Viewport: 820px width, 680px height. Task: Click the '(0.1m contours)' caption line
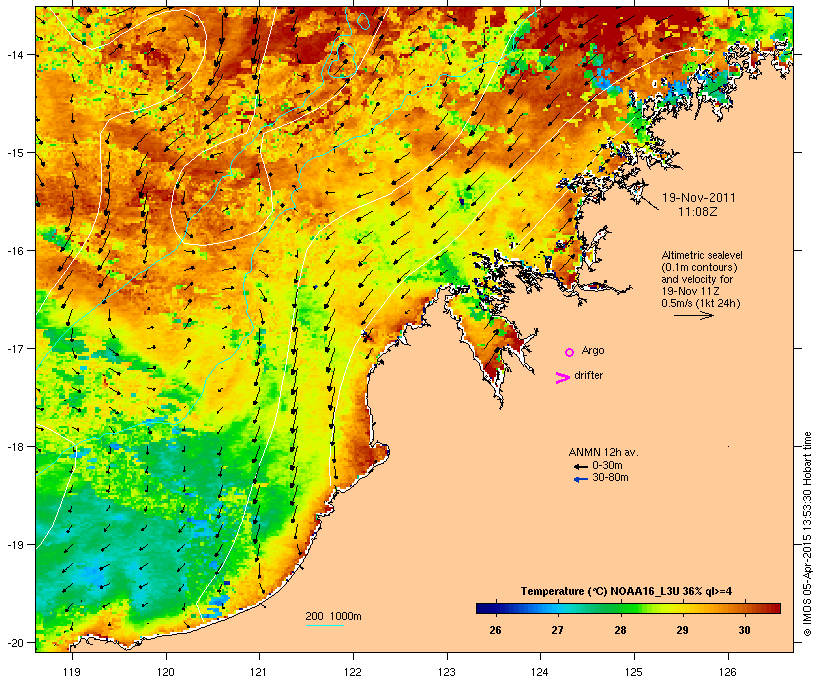pyautogui.click(x=699, y=267)
